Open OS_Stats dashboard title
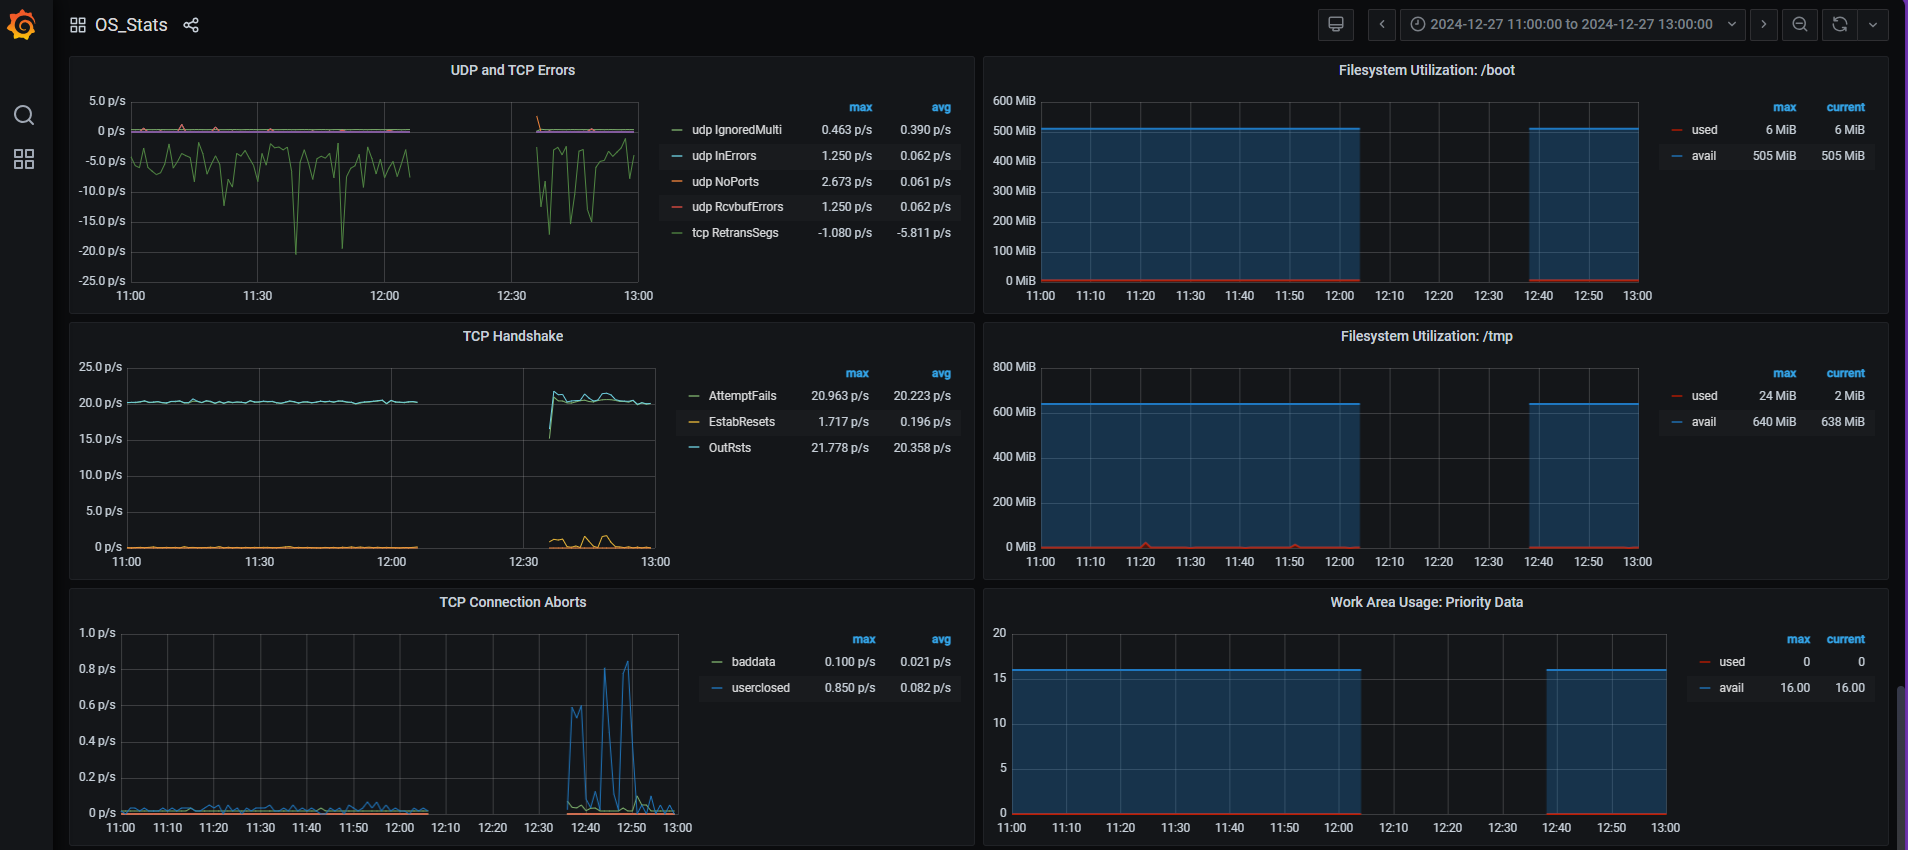This screenshot has height=850, width=1908. (x=131, y=25)
